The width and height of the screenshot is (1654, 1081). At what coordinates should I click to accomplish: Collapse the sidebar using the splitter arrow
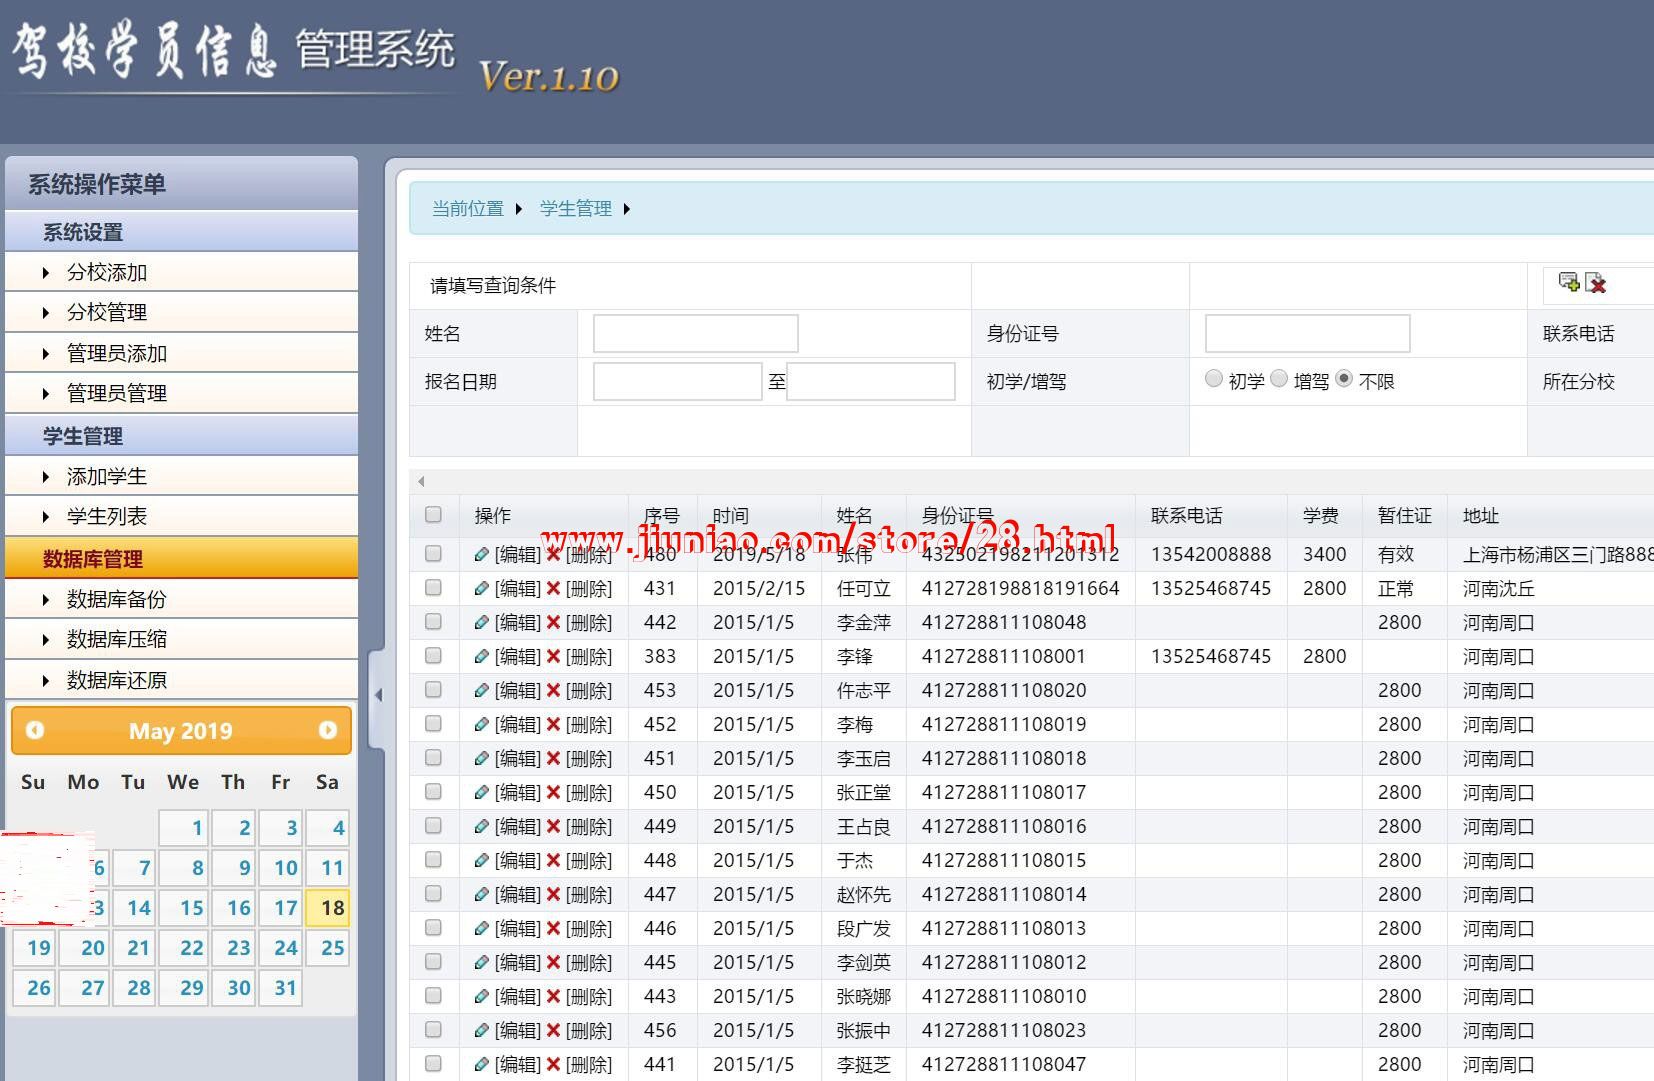[378, 695]
